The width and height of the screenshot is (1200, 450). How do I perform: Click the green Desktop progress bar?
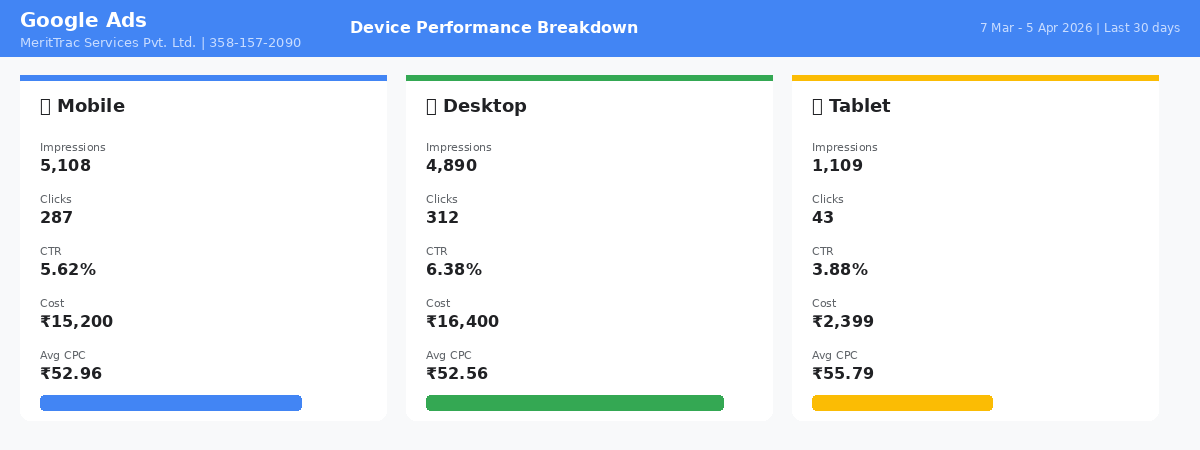[x=575, y=403]
